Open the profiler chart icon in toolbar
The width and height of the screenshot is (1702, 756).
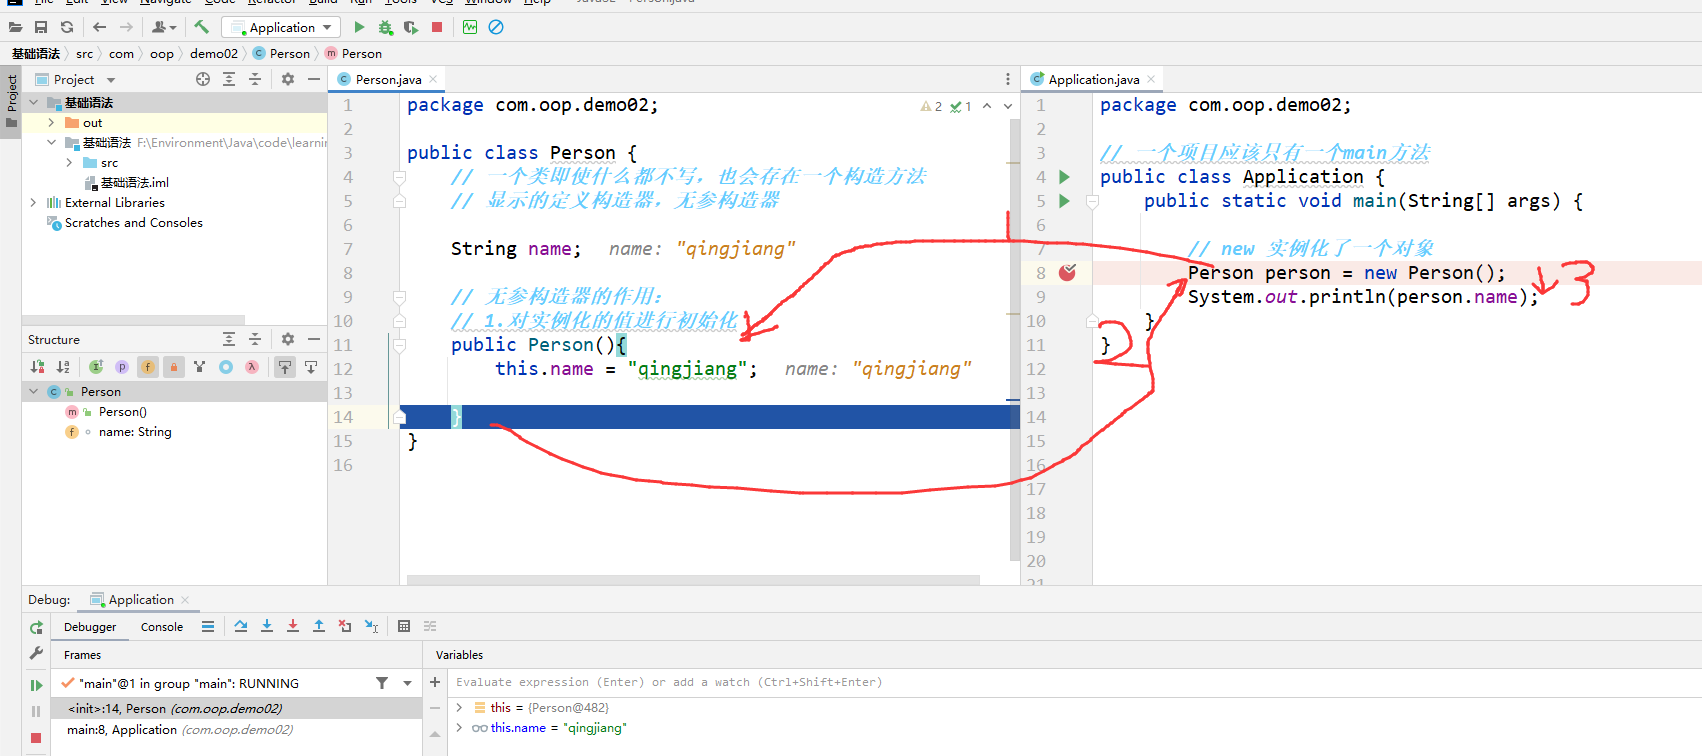point(470,27)
